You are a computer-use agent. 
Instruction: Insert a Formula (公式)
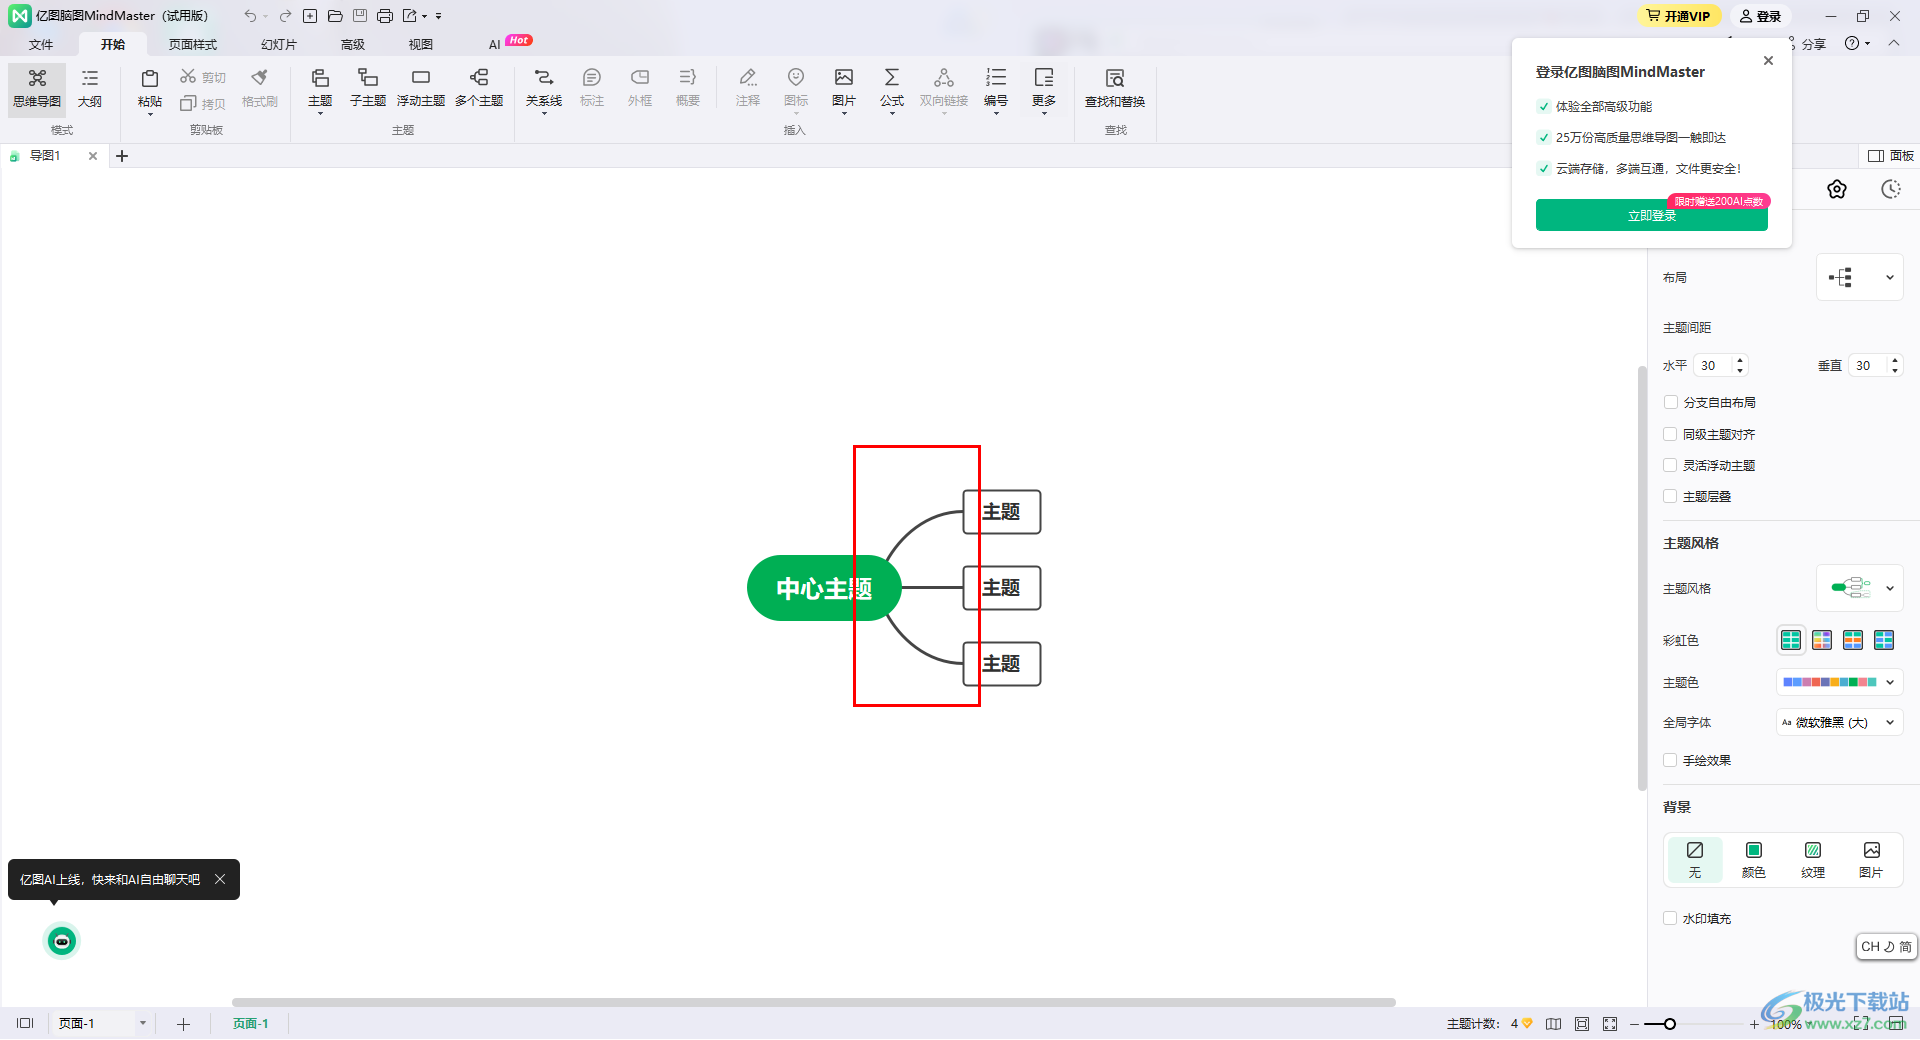892,89
